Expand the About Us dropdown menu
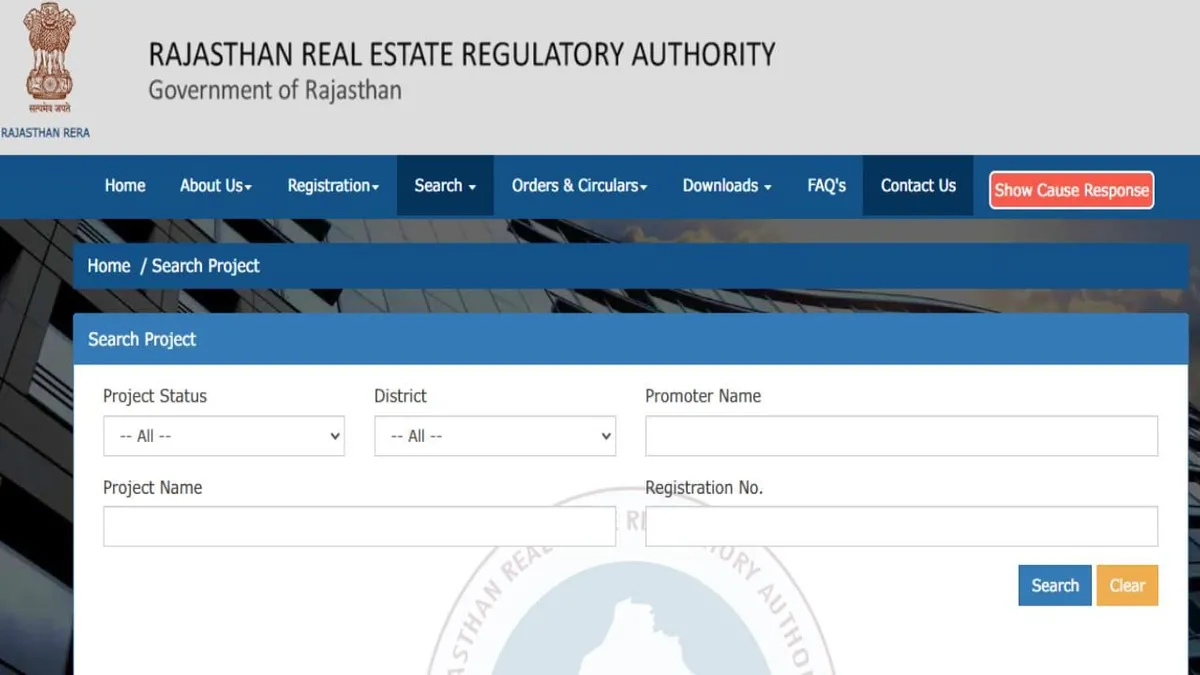1200x675 pixels. 215,186
